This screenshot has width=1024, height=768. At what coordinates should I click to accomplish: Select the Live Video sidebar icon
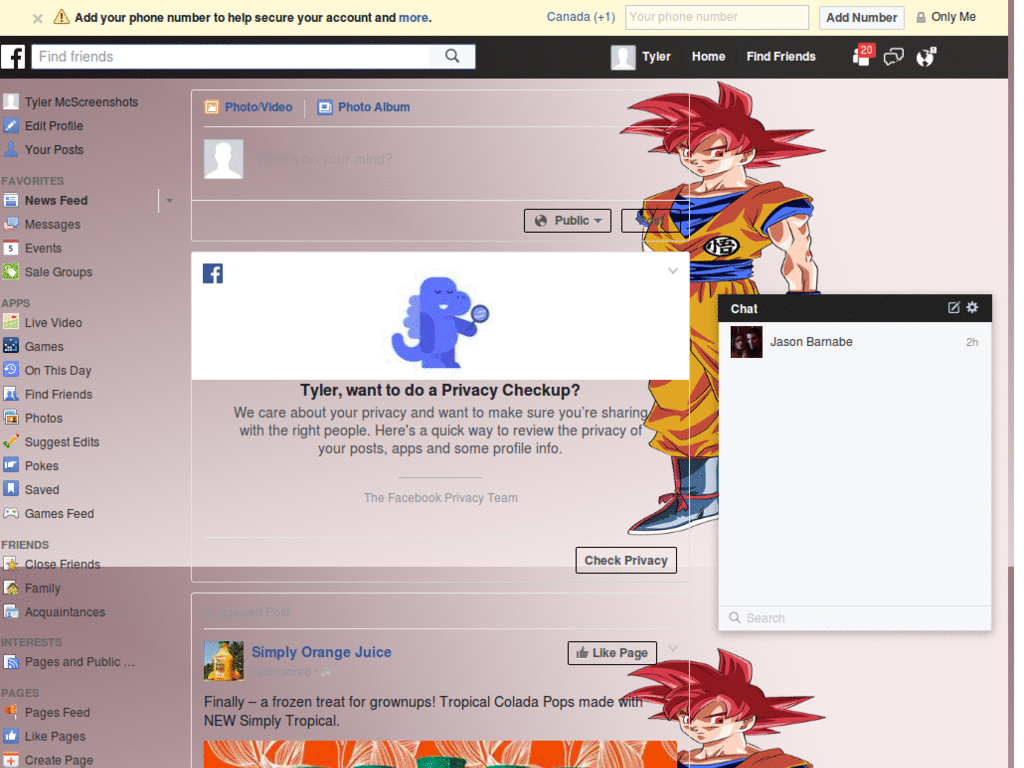pos(14,322)
